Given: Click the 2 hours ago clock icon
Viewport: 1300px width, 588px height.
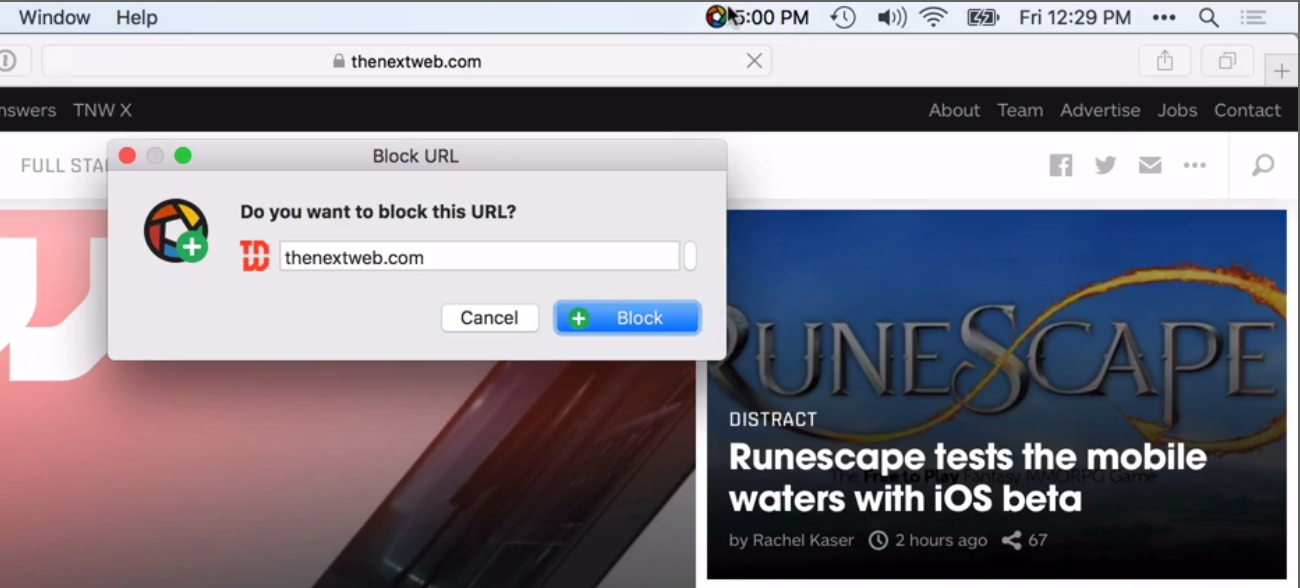Looking at the screenshot, I should (x=878, y=540).
